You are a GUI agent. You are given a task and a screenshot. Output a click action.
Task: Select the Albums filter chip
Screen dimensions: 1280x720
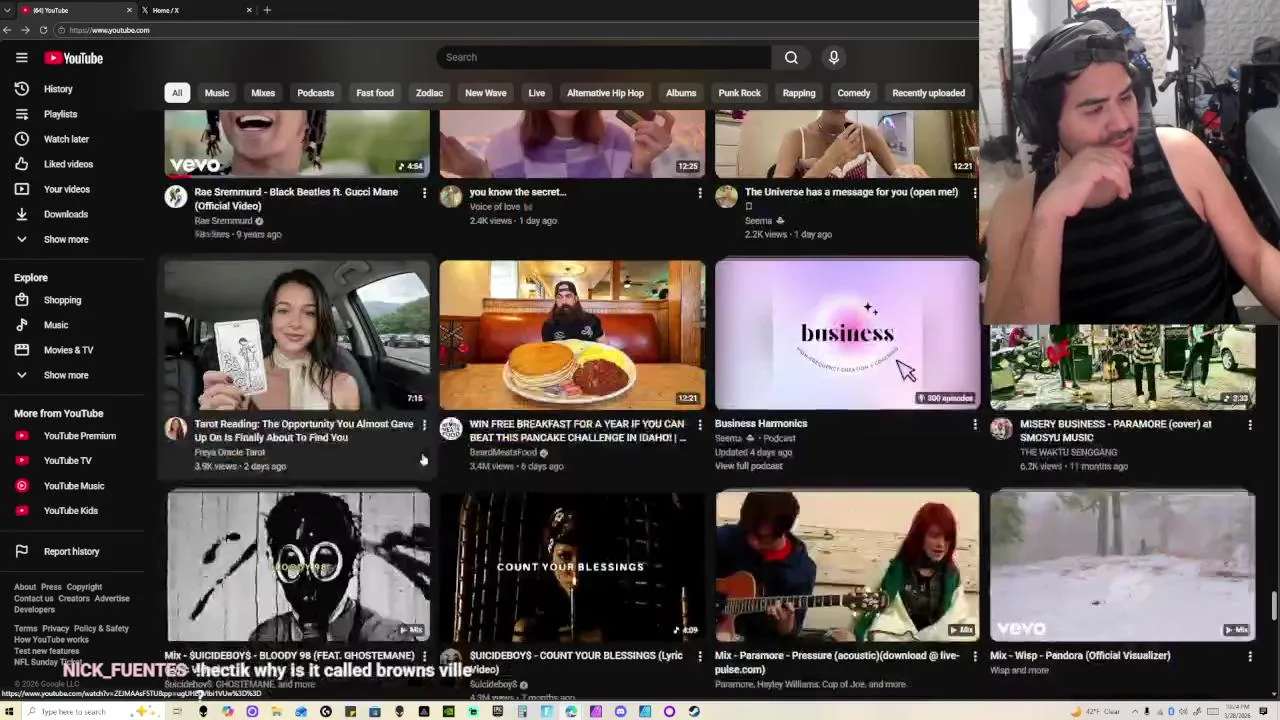(681, 93)
